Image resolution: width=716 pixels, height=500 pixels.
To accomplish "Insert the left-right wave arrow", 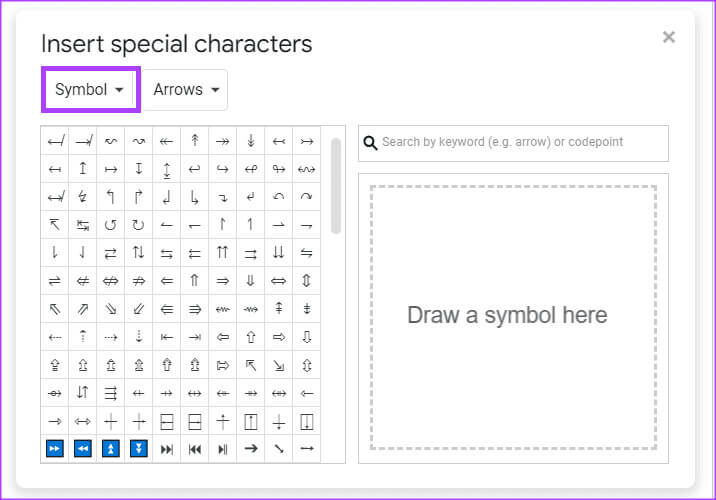I will tap(306, 169).
